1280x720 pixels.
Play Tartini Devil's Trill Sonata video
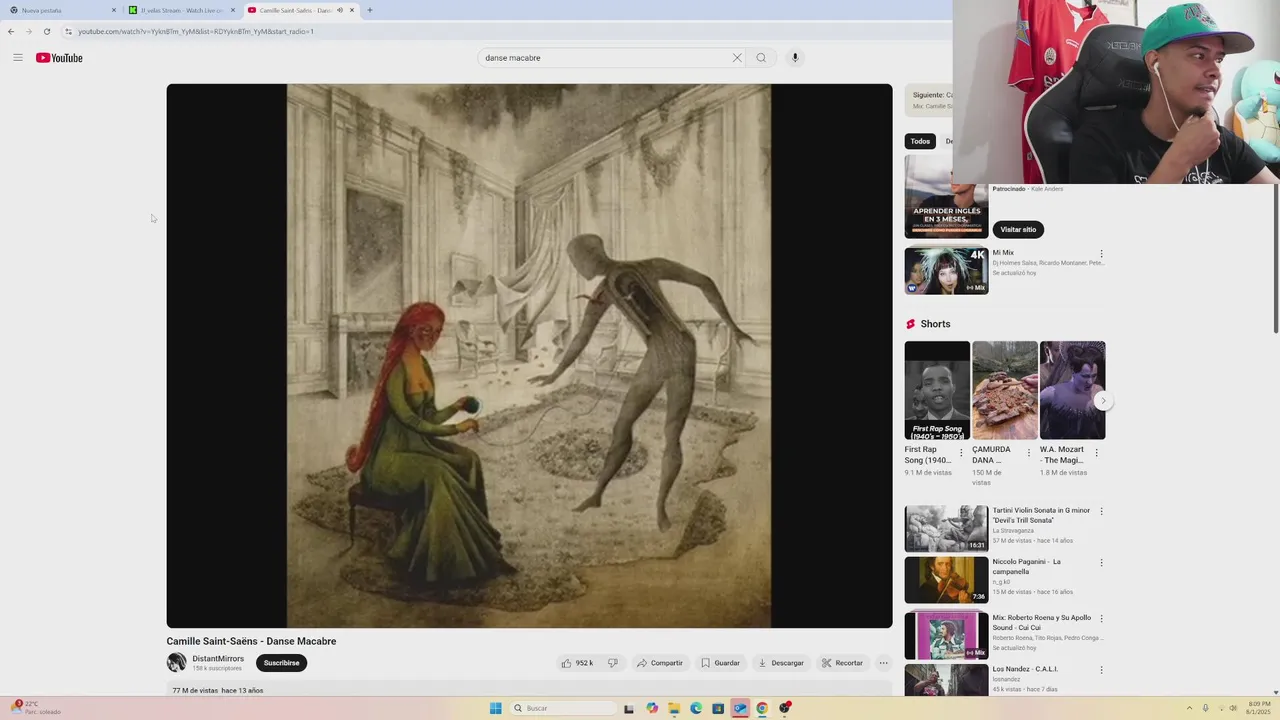(x=946, y=528)
